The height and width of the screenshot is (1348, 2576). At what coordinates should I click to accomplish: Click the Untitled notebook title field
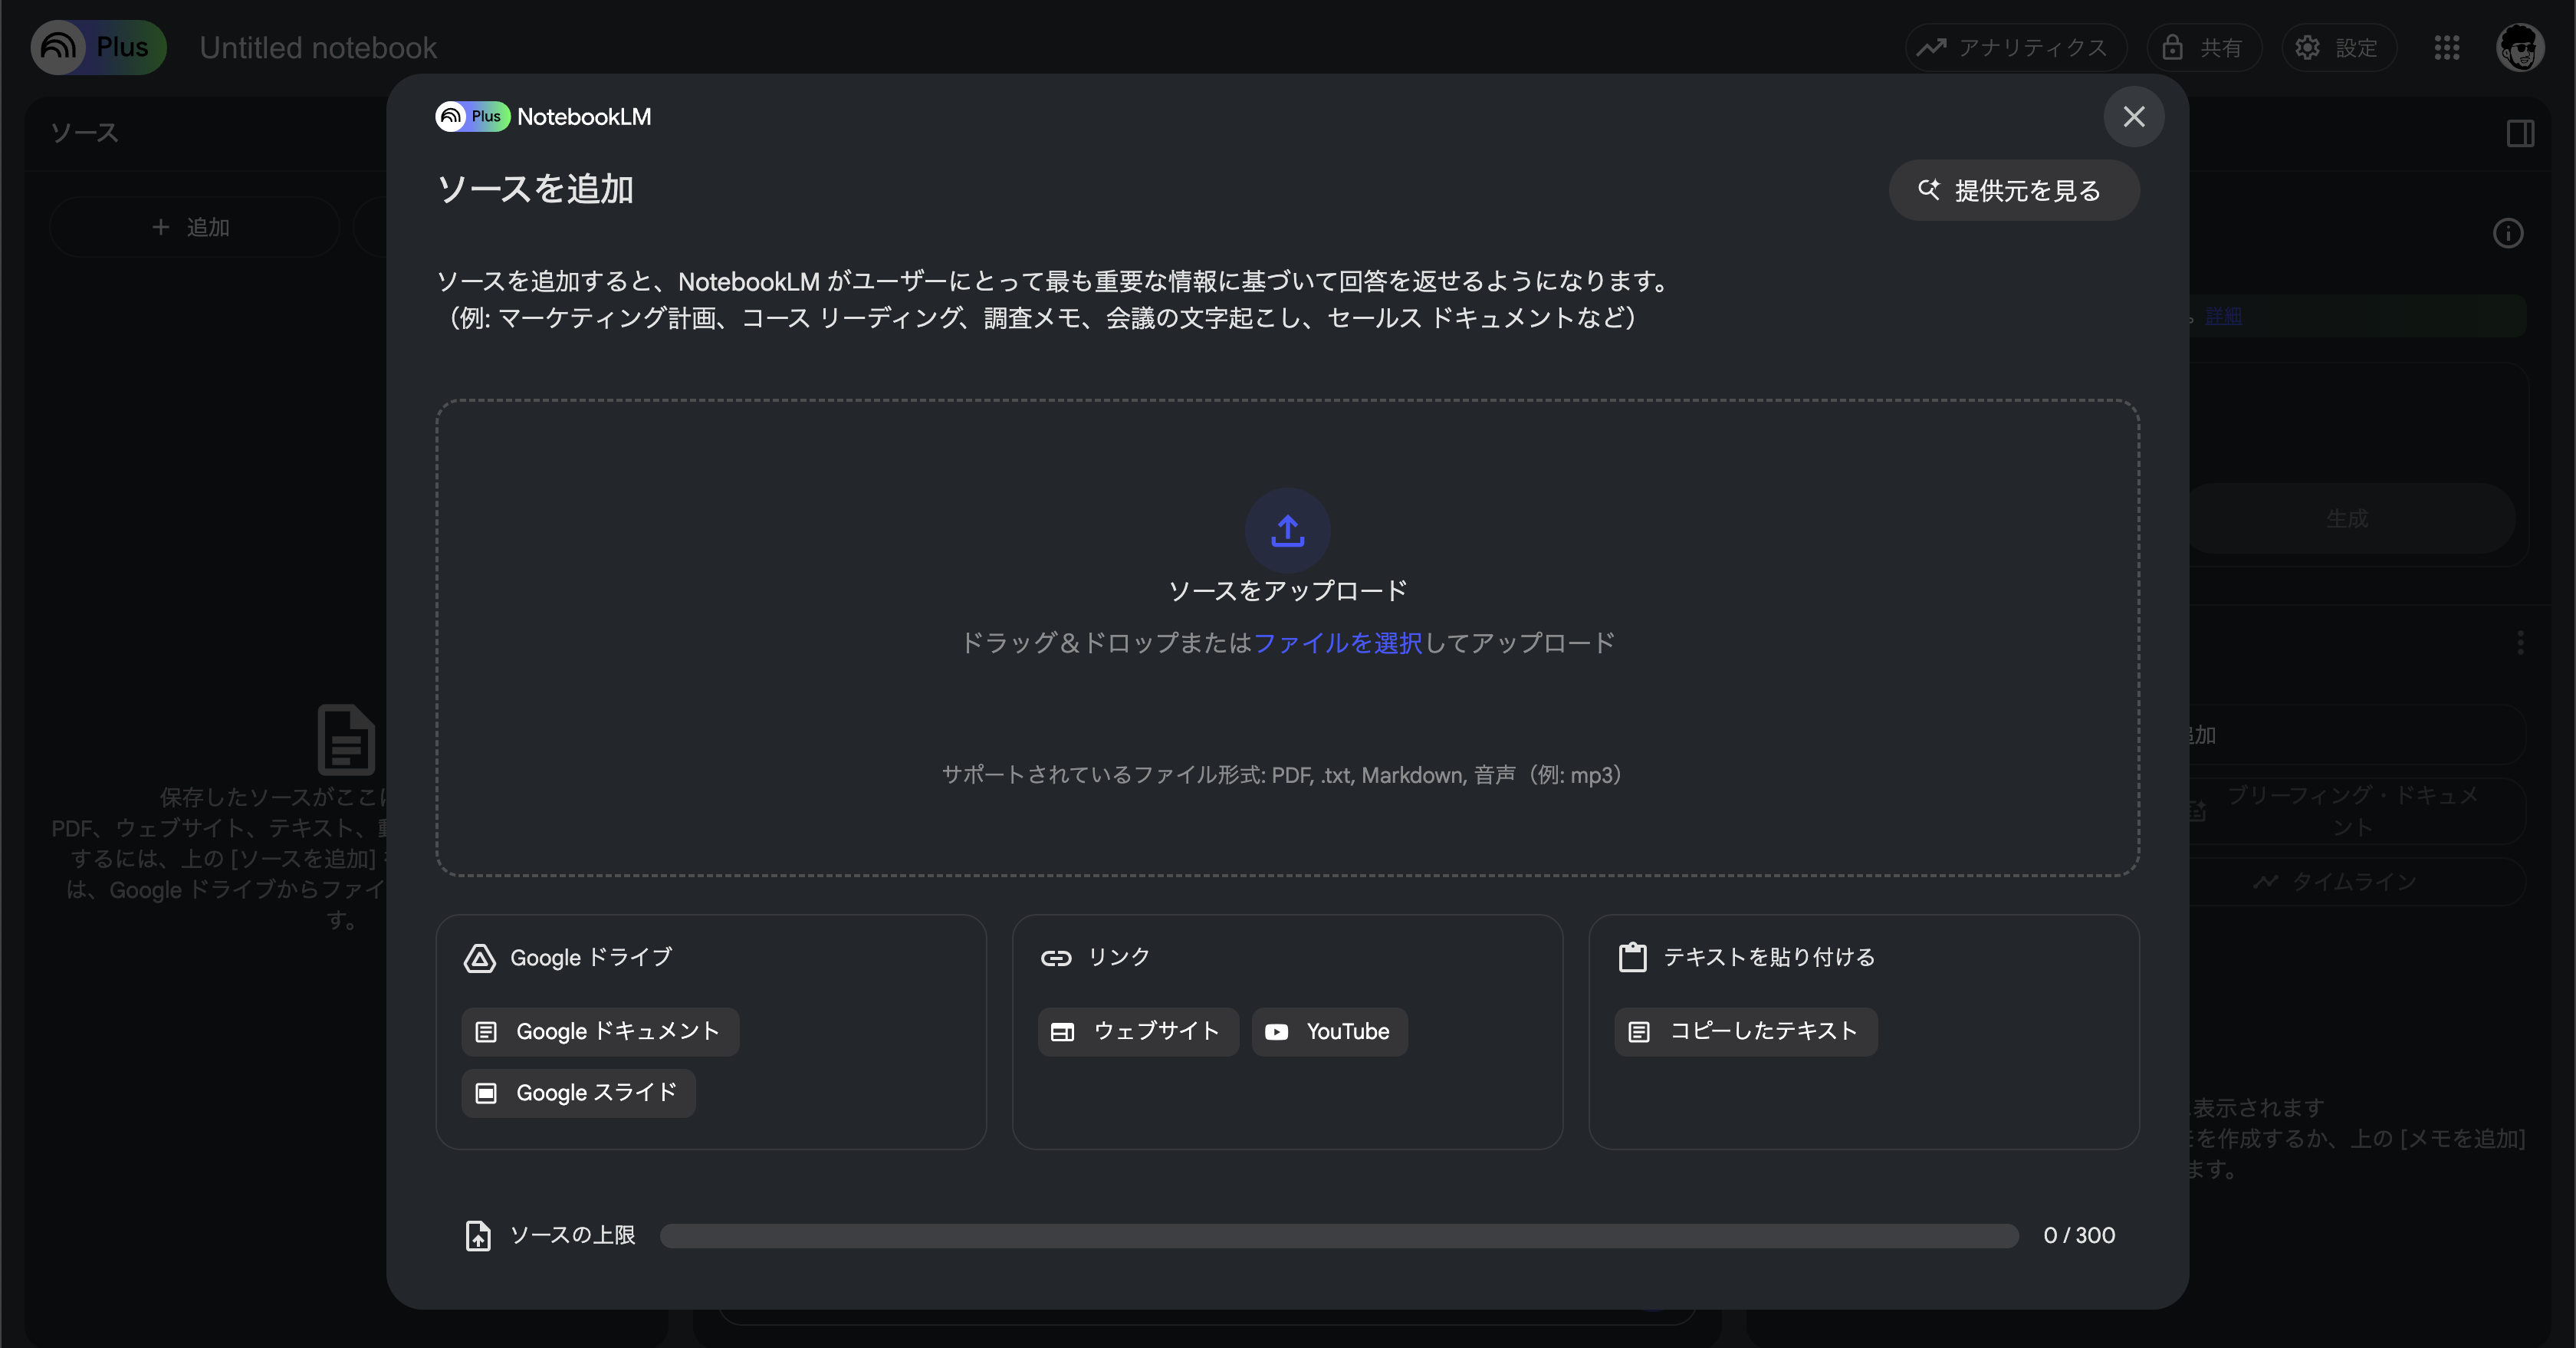click(318, 47)
